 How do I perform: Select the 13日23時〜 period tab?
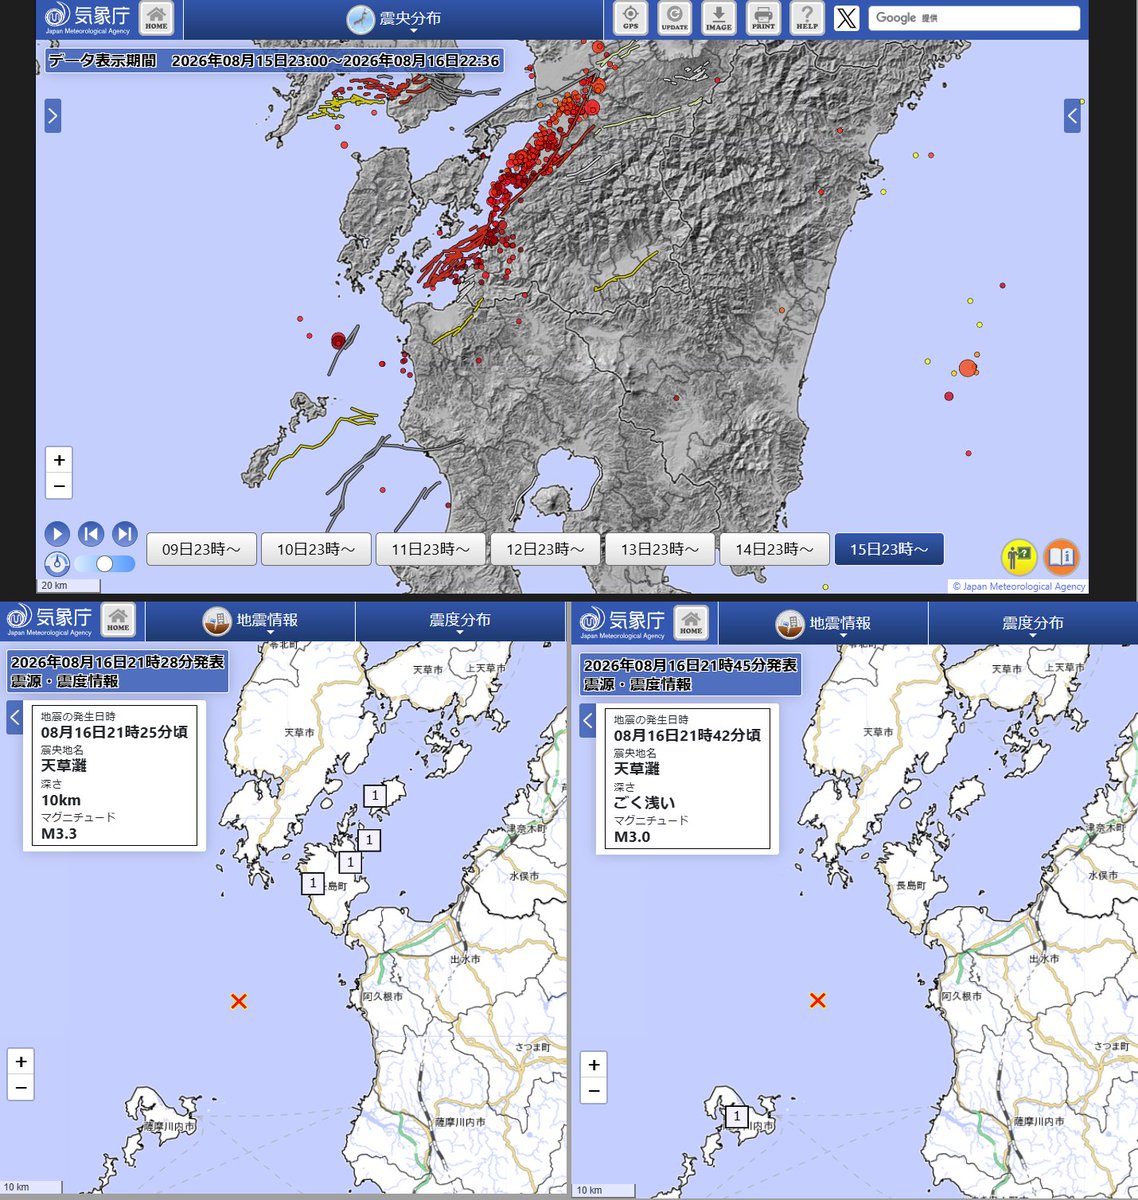[x=660, y=549]
